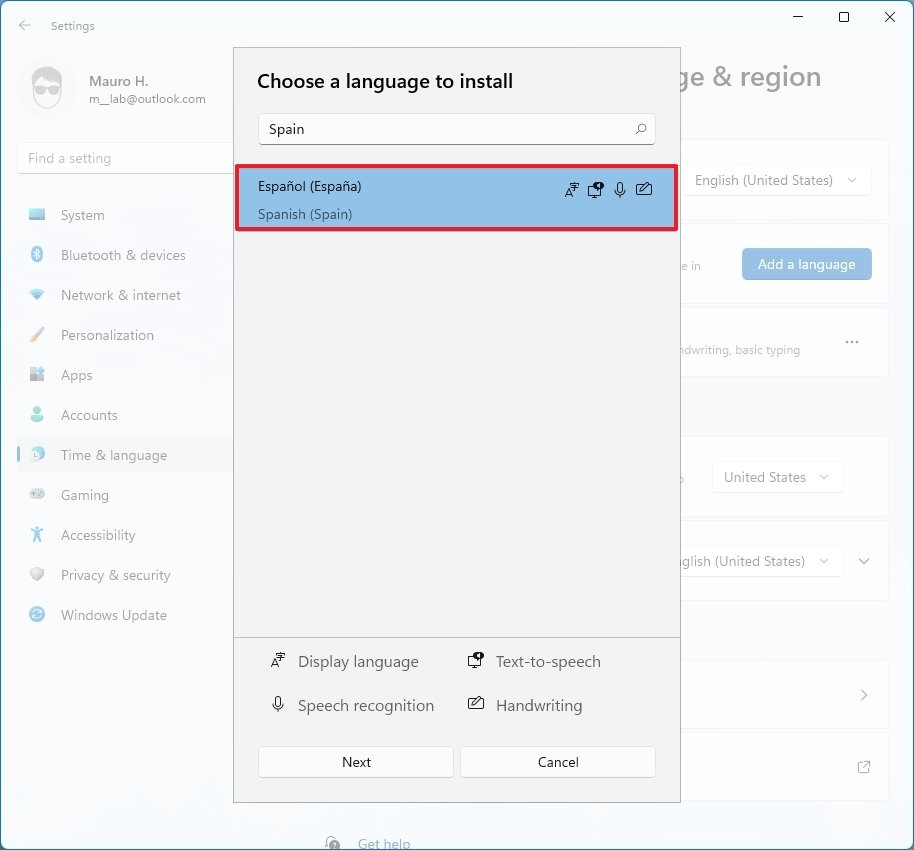The image size is (914, 850).
Task: Click the Spain search input field
Action: point(440,129)
